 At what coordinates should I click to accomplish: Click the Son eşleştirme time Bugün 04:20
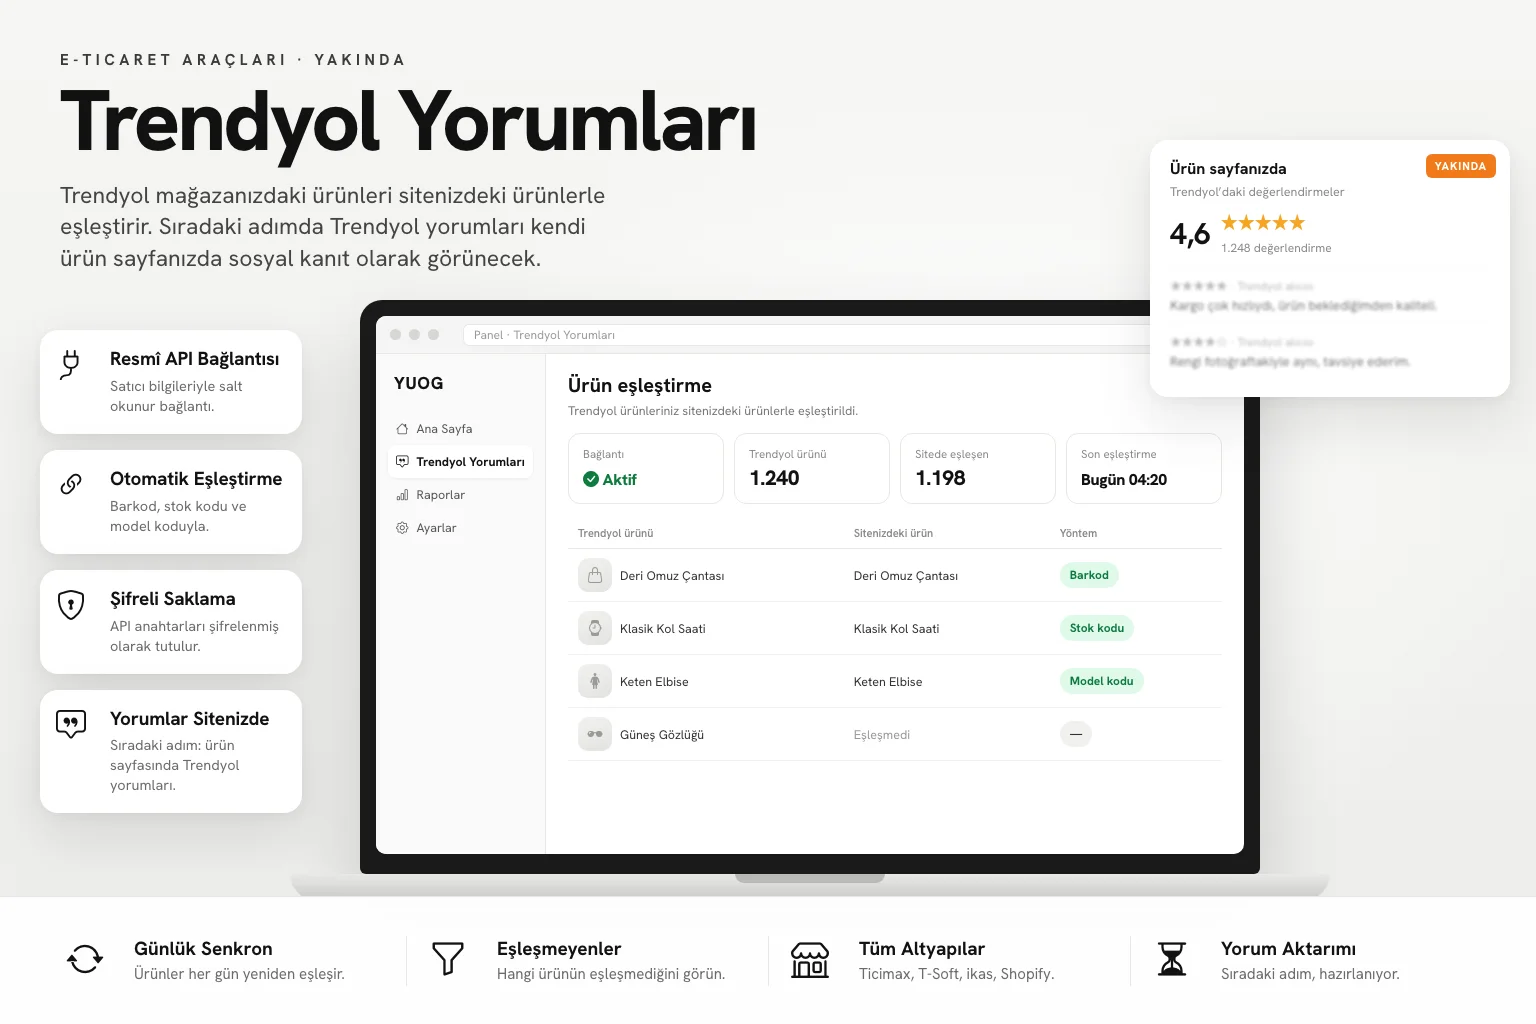[x=1124, y=479]
